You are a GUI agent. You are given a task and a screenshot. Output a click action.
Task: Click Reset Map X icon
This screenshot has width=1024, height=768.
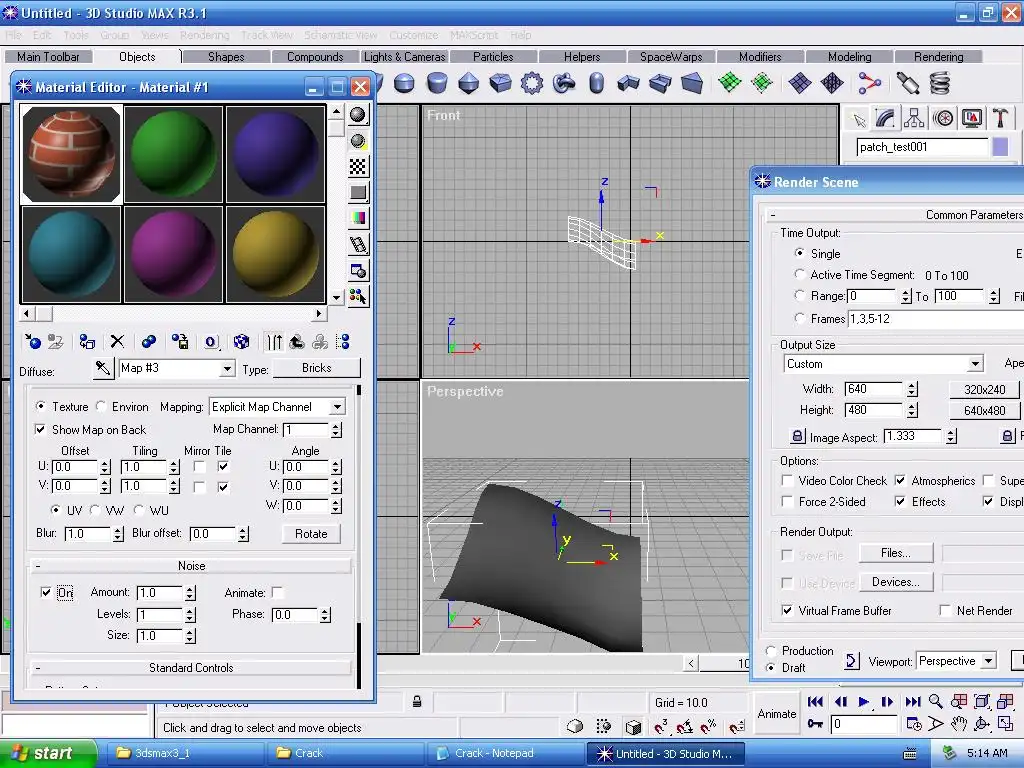pyautogui.click(x=117, y=342)
